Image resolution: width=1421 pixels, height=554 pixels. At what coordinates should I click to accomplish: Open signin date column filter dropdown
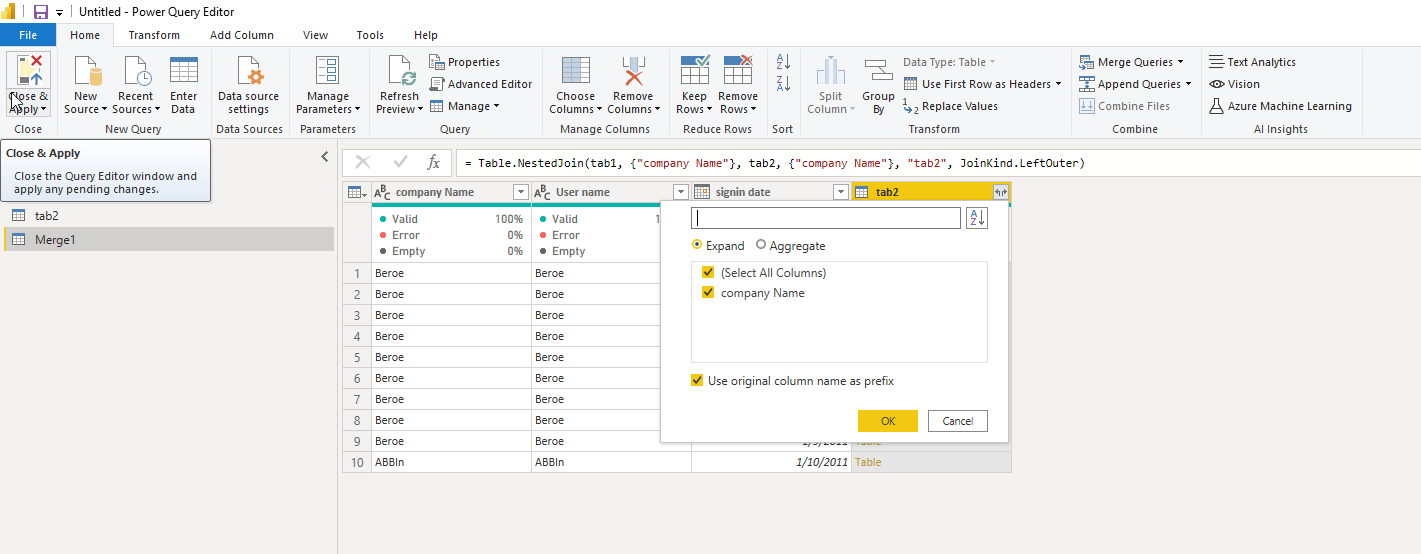pyautogui.click(x=840, y=192)
